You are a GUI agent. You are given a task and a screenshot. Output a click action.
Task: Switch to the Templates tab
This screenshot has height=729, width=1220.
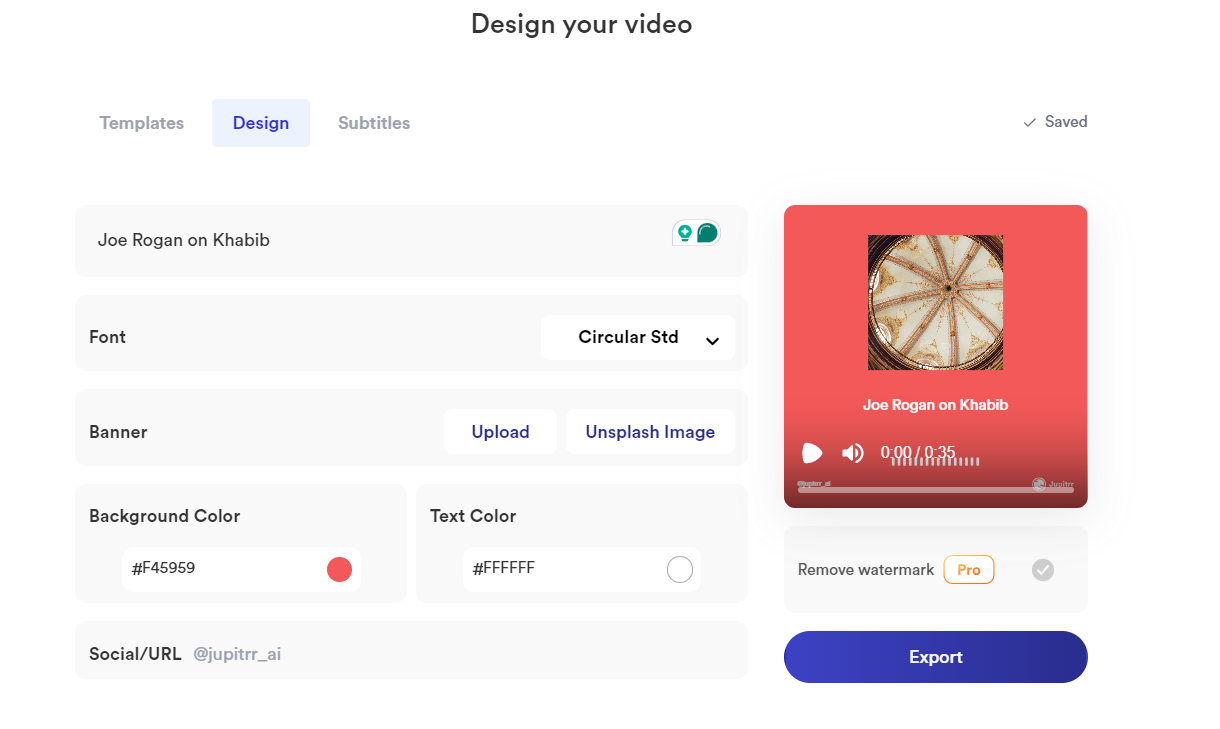pyautogui.click(x=142, y=123)
